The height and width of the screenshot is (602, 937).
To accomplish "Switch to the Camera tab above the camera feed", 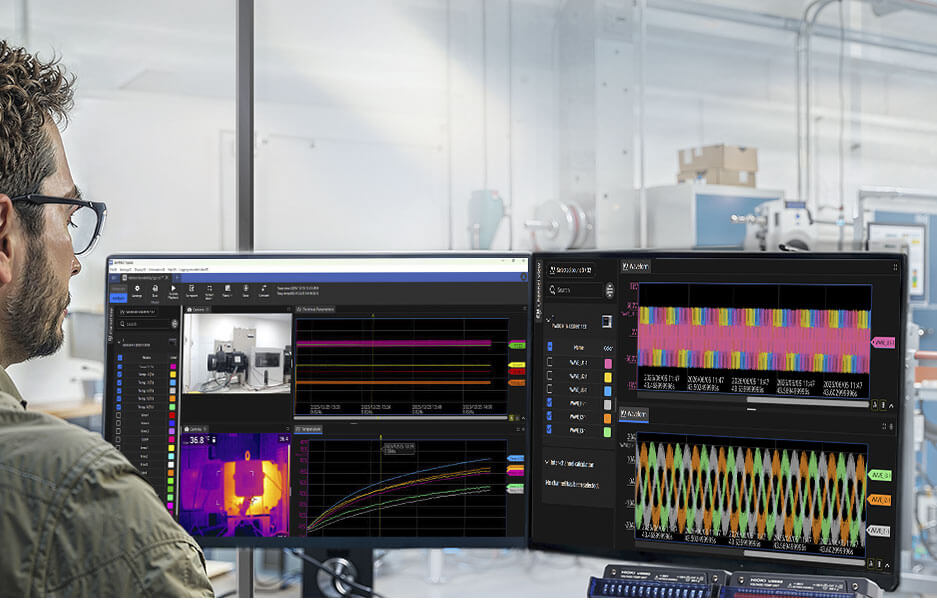I will coord(197,310).
